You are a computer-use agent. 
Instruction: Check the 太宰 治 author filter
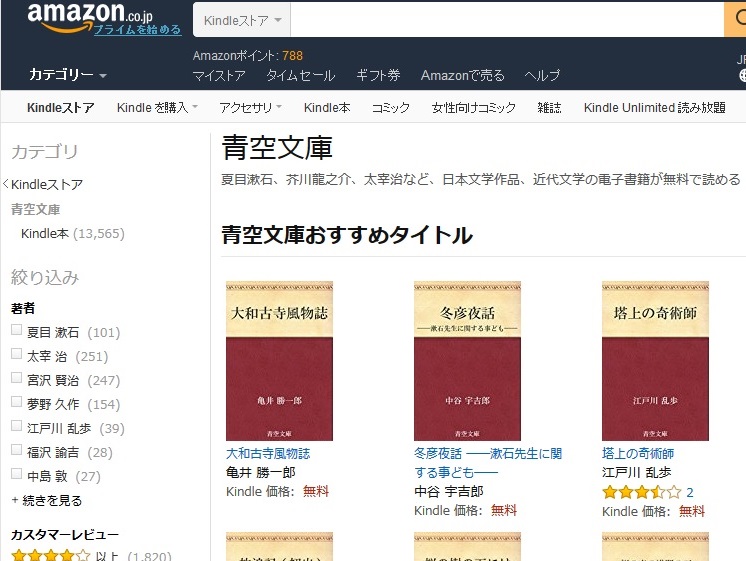(17, 354)
